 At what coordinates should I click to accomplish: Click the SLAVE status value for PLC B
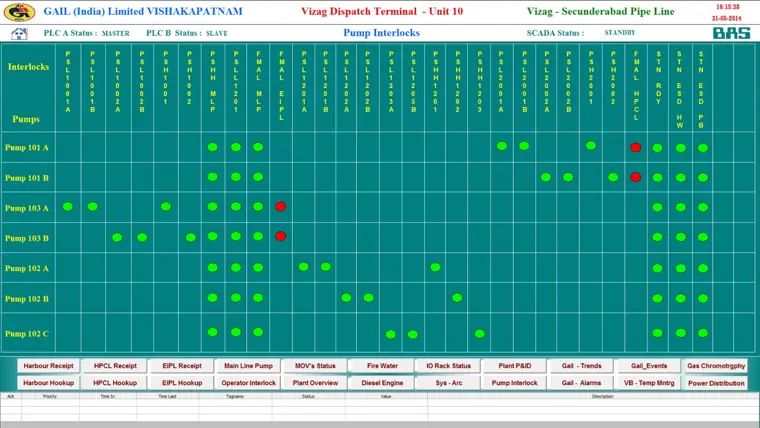point(217,33)
